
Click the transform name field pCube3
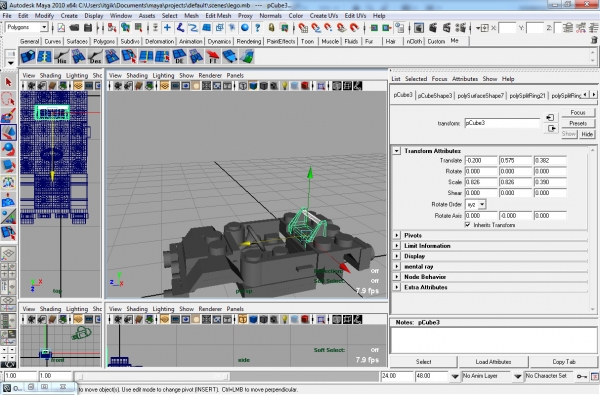click(x=502, y=123)
